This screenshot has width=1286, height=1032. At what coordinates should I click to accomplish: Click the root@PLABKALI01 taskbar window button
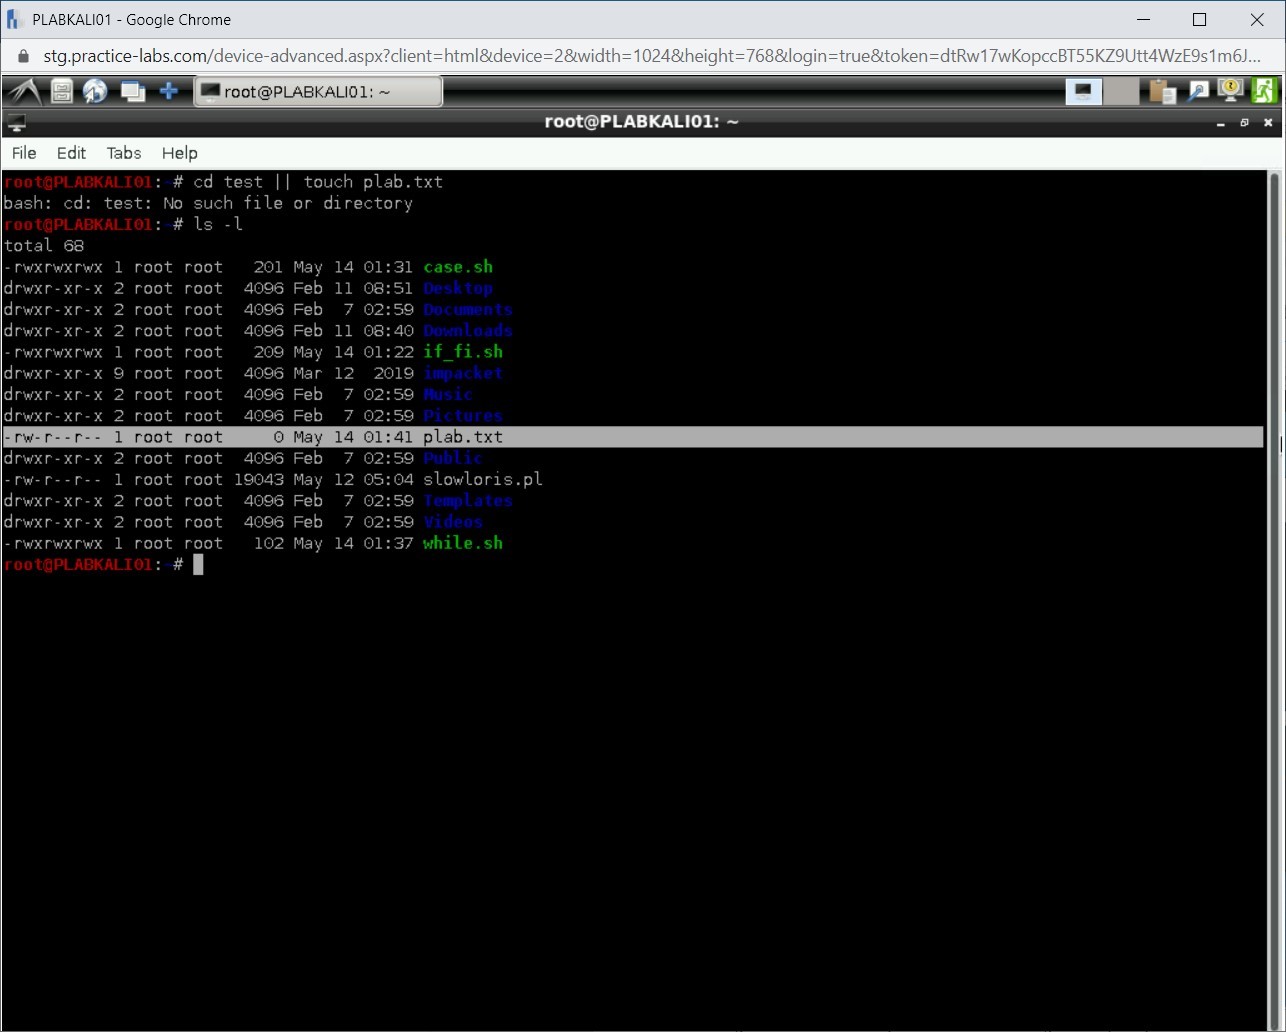(x=318, y=92)
